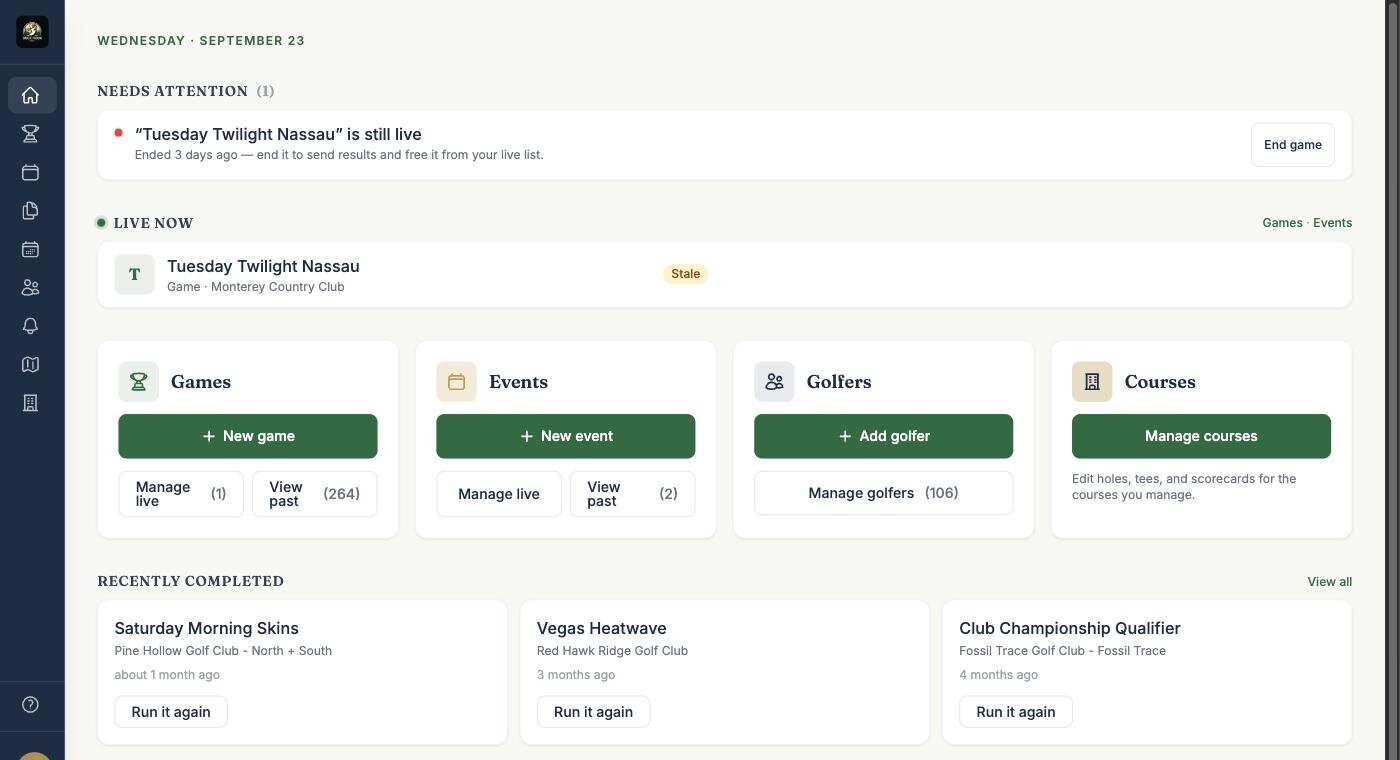This screenshot has width=1400, height=760.
Task: Click the club logo at top of sidebar
Action: [x=32, y=31]
